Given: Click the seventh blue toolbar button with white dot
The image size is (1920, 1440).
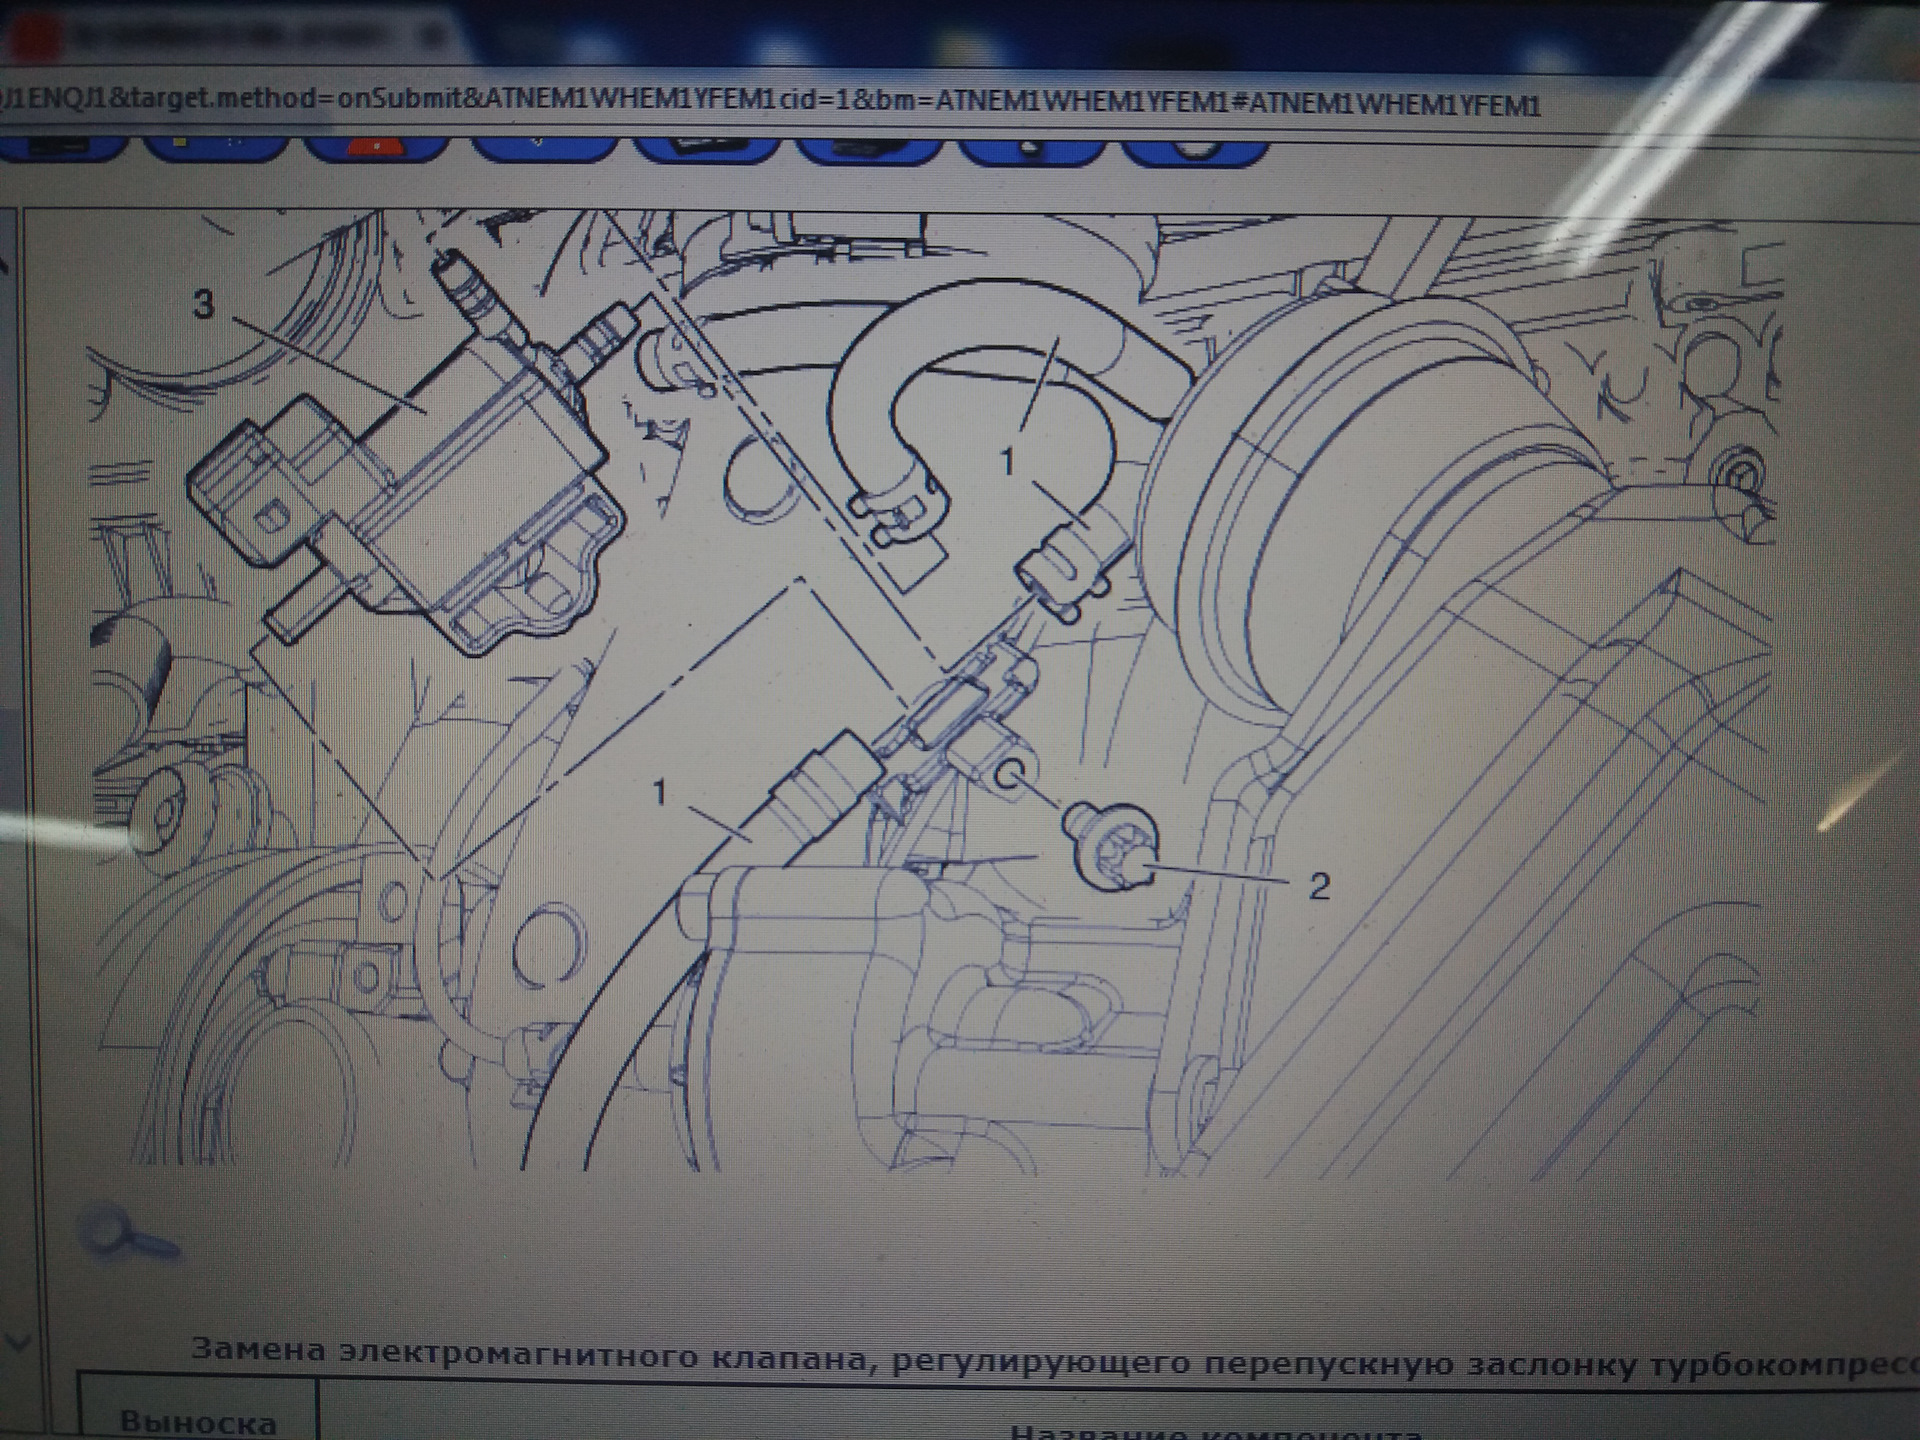Looking at the screenshot, I should click(1032, 150).
